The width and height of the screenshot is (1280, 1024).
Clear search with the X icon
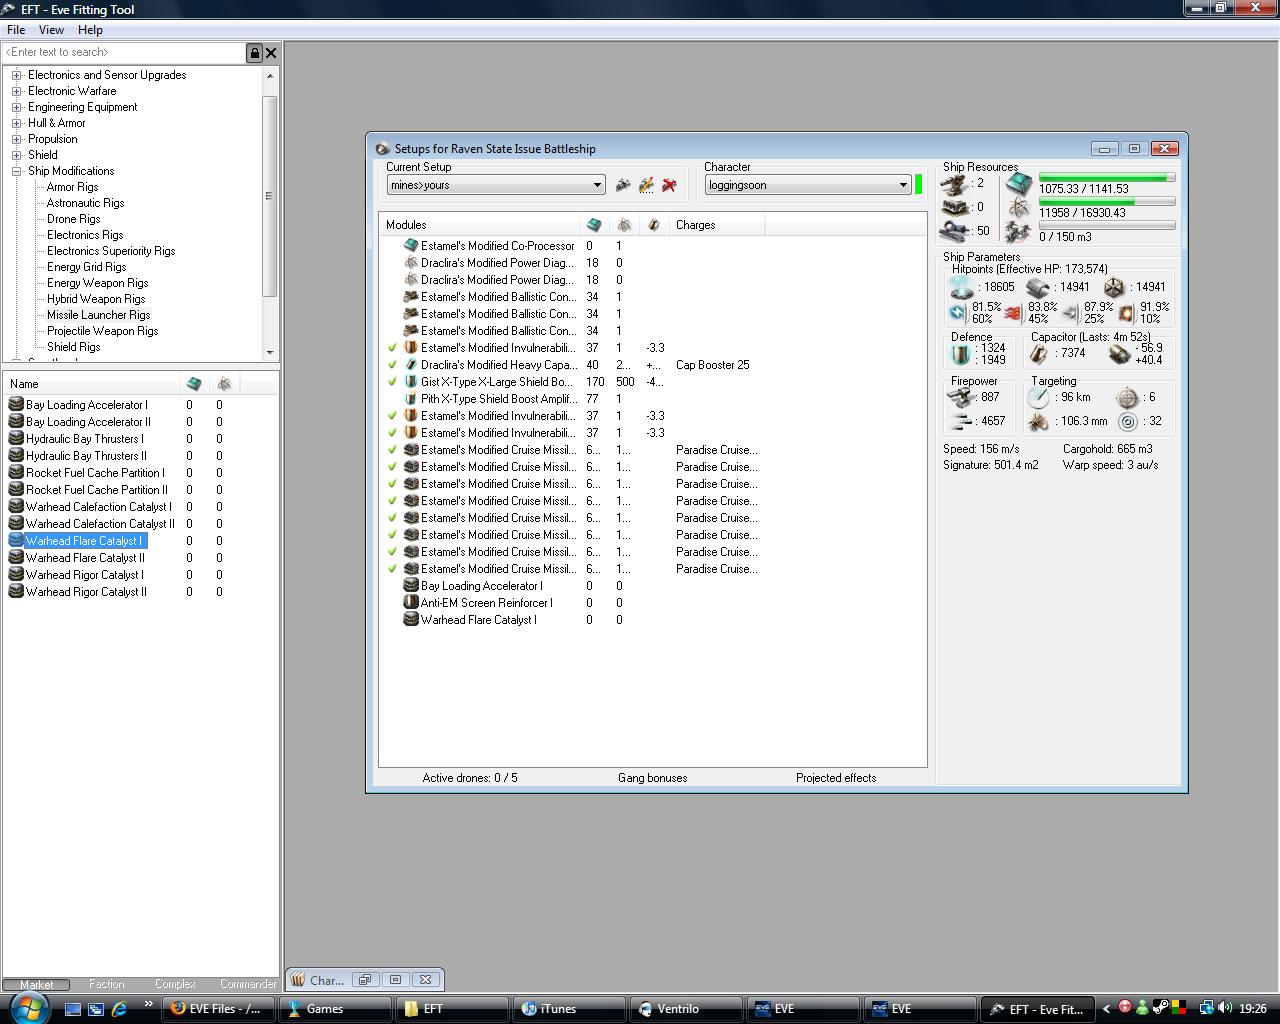coord(271,52)
